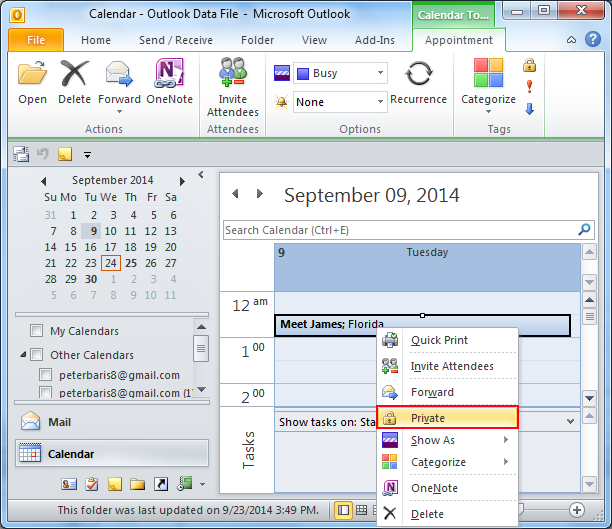Screen dimensions: 612x529
Task: Switch to the Home ribbon tab
Action: pos(96,40)
